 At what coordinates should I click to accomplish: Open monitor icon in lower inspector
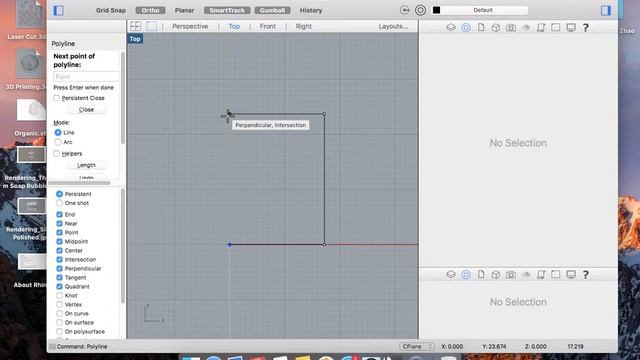[x=571, y=274]
